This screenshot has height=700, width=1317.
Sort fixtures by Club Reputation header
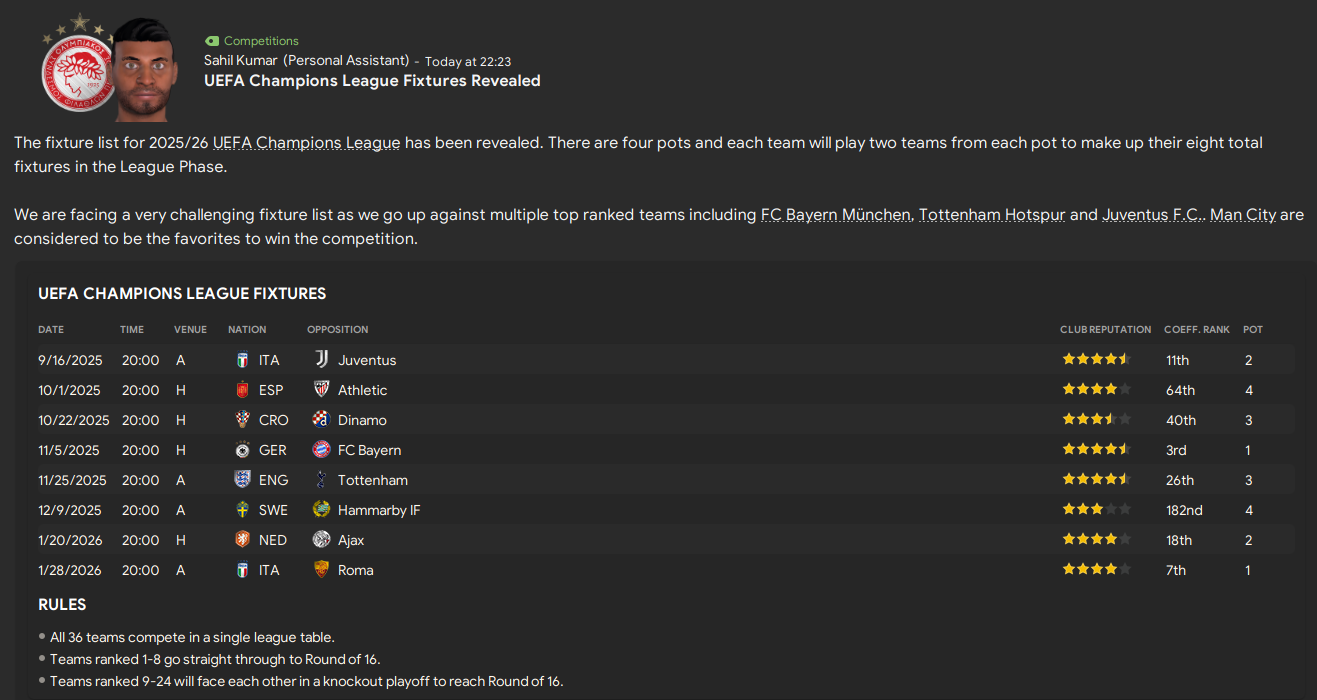pyautogui.click(x=1105, y=330)
